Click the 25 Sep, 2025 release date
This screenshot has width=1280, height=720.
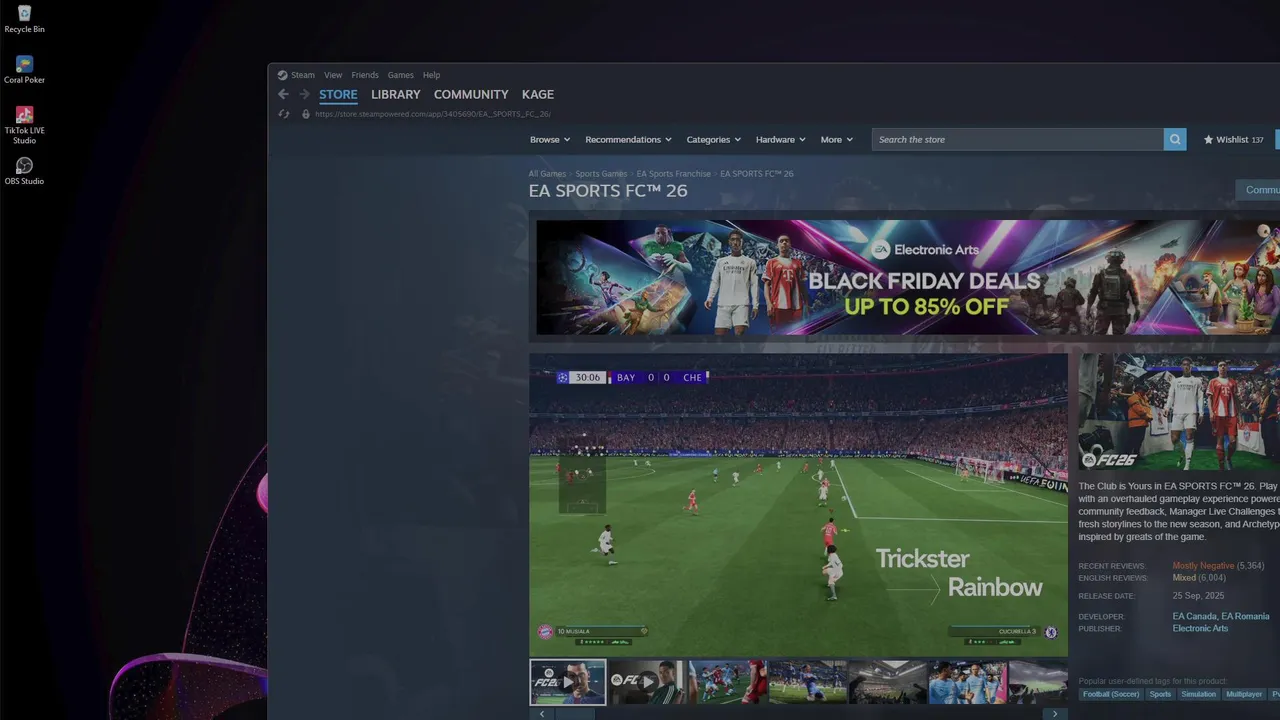pos(1198,596)
